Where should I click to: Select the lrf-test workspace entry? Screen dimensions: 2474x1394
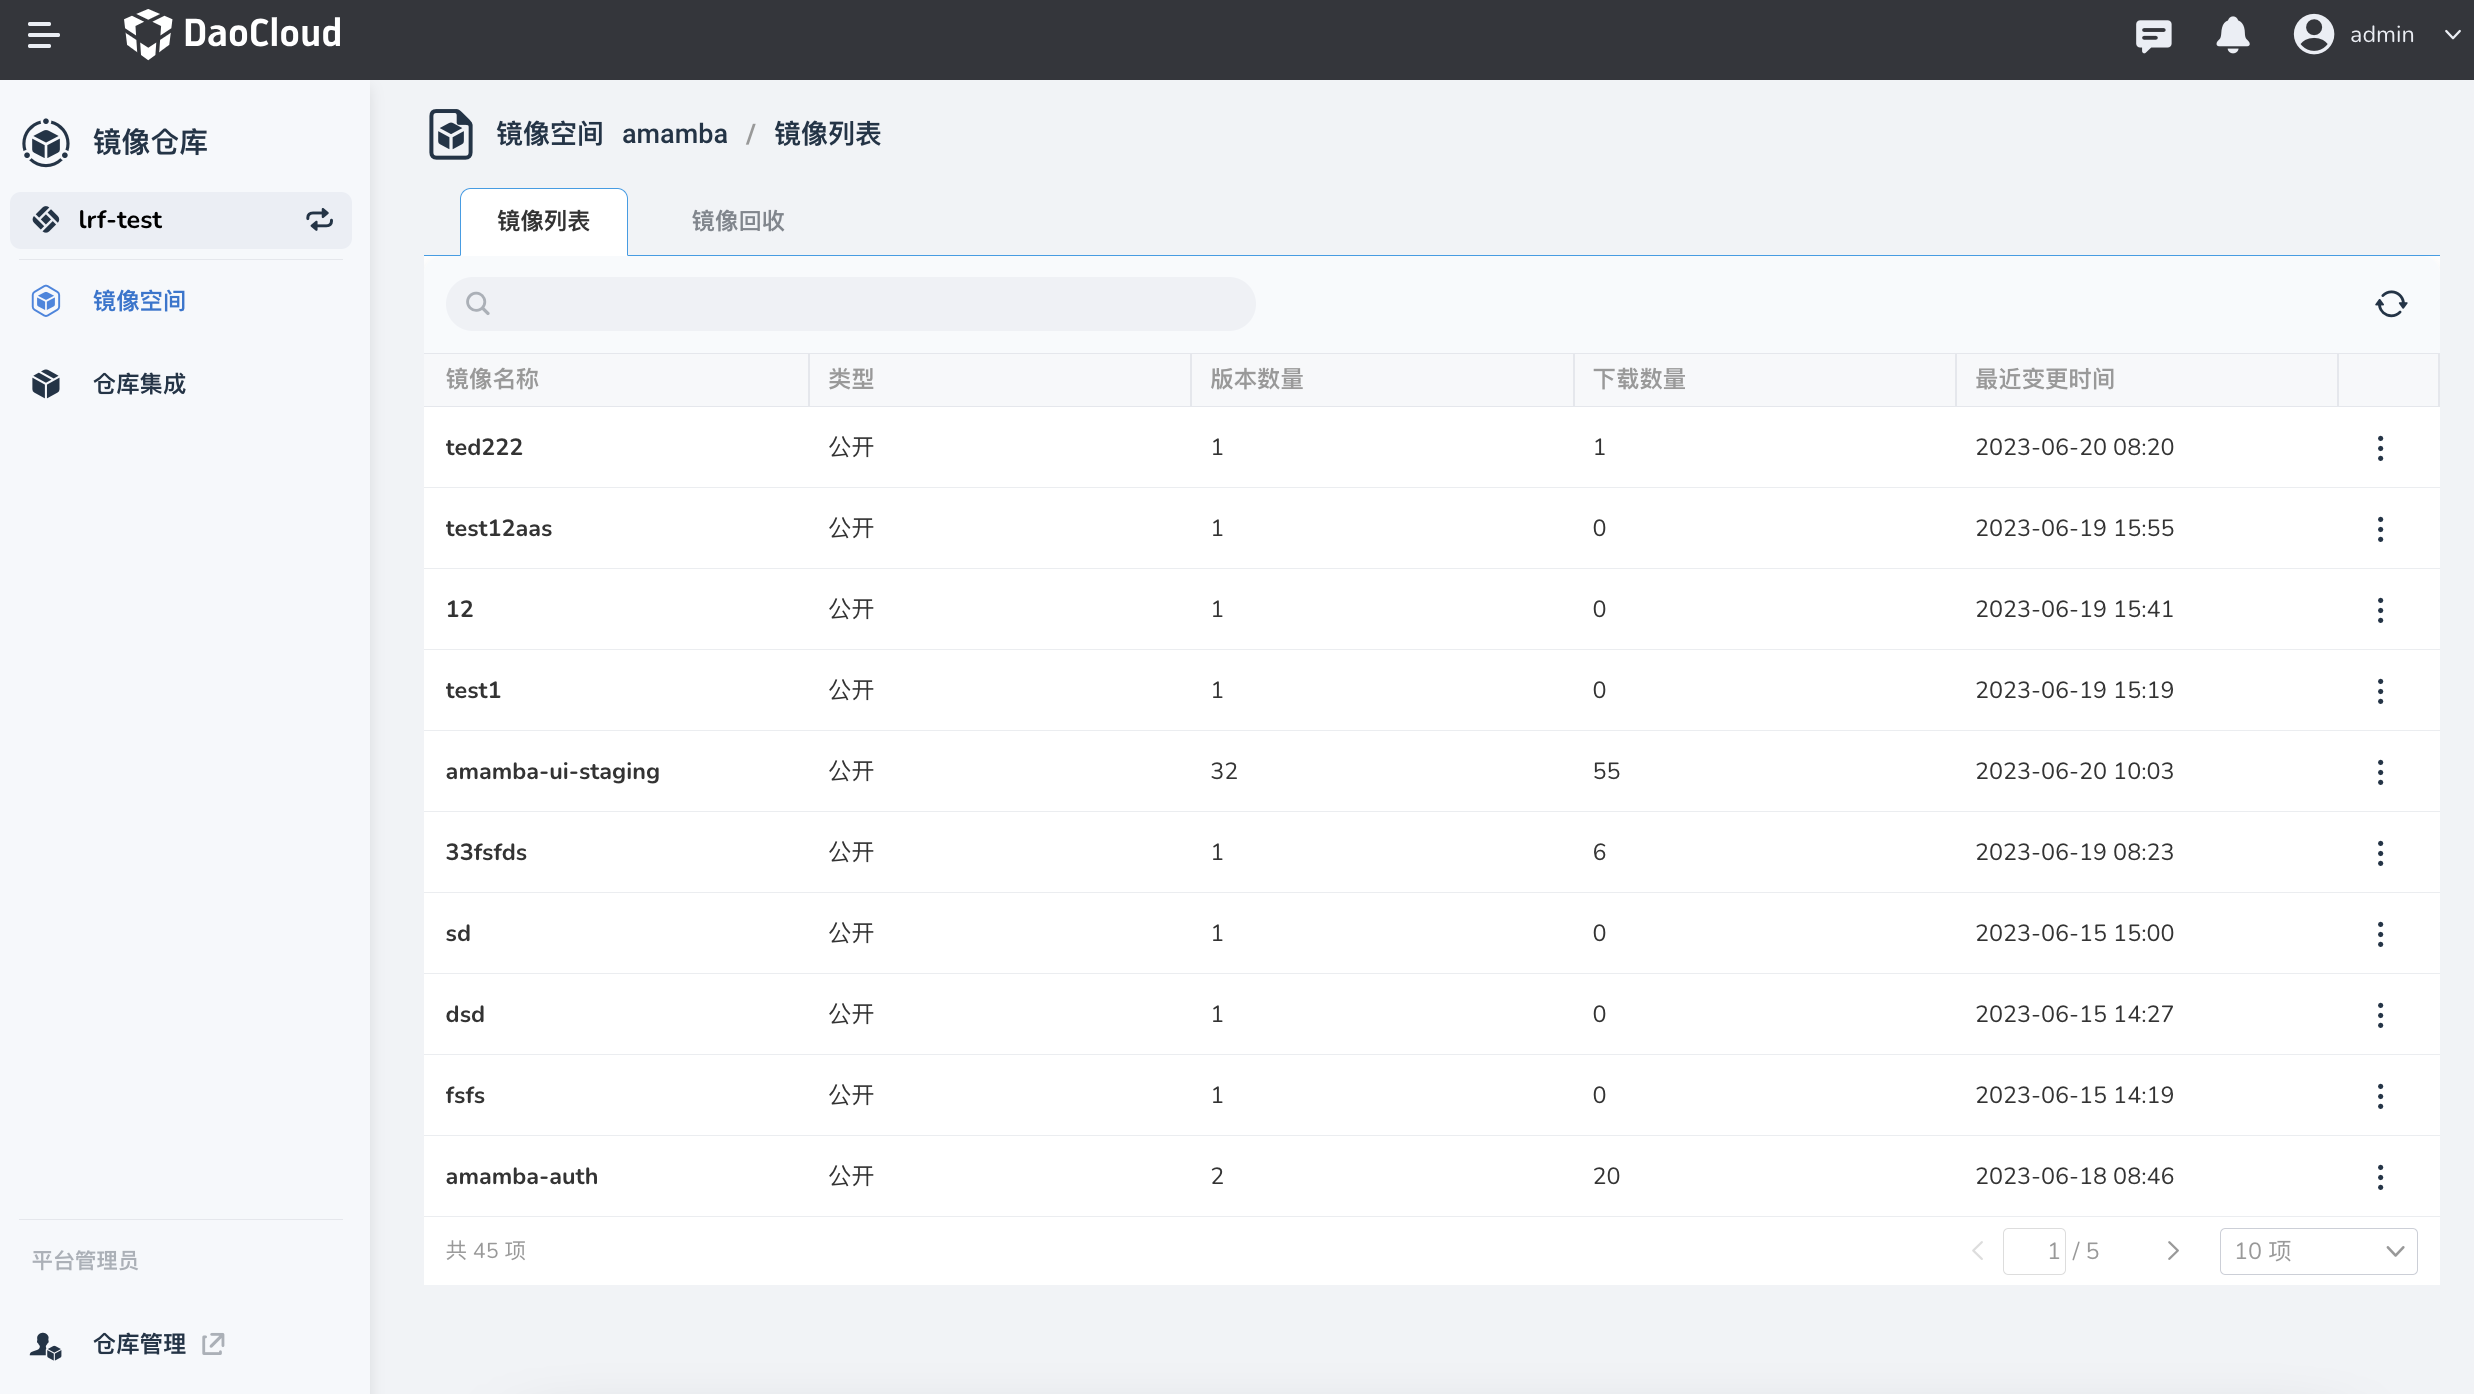181,220
